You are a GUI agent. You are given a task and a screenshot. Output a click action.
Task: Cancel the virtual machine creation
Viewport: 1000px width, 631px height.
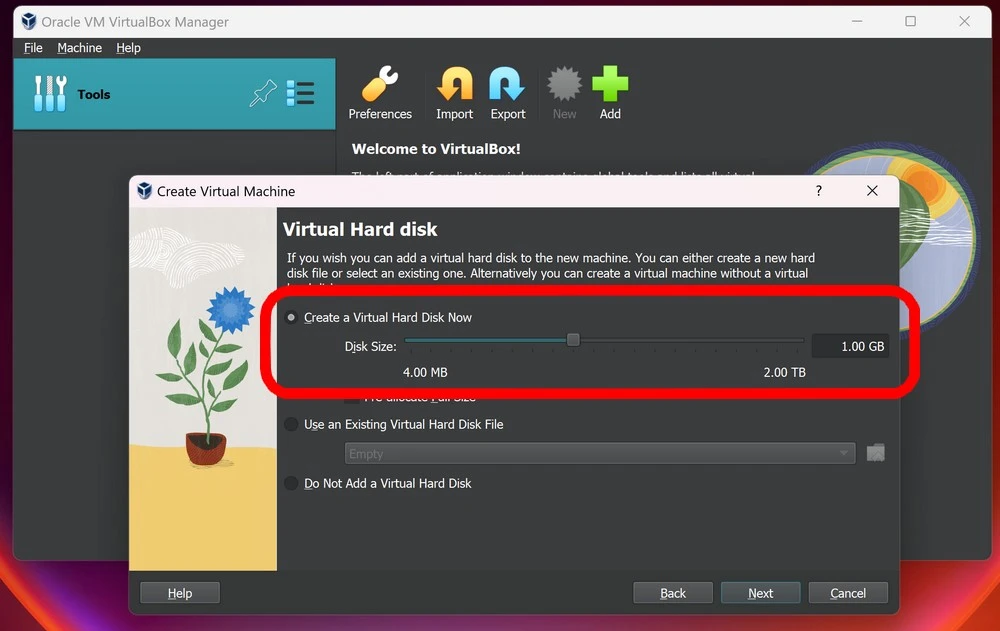(848, 593)
